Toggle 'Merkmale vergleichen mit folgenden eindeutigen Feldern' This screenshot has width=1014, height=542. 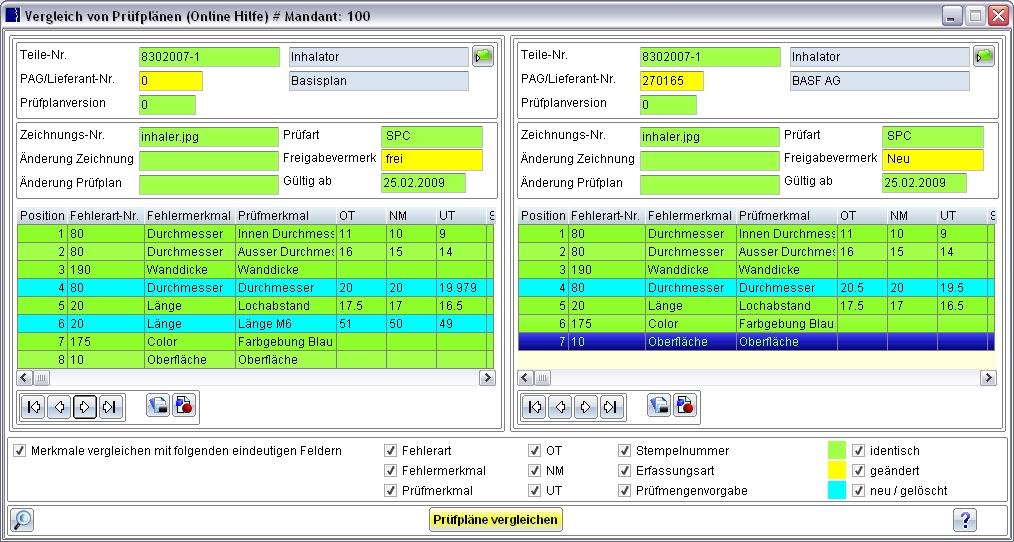(20, 451)
